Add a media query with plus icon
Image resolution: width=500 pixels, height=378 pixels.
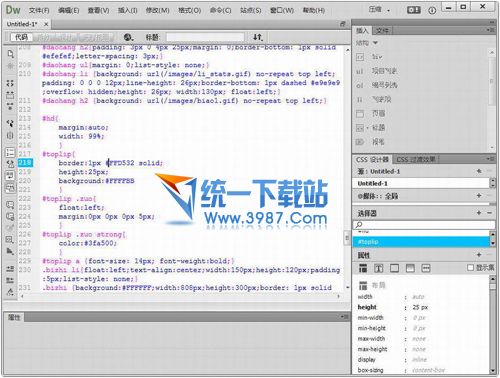[x=479, y=196]
